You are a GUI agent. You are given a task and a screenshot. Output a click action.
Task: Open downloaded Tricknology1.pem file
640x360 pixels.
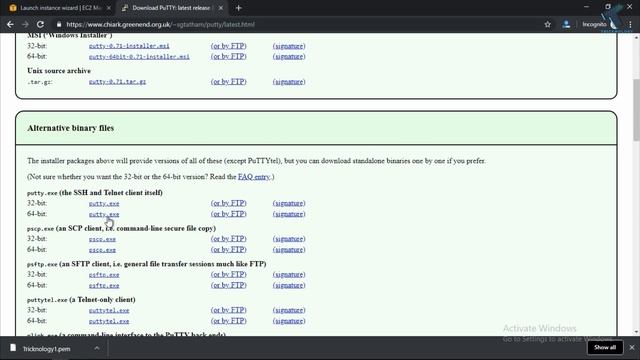click(x=46, y=349)
